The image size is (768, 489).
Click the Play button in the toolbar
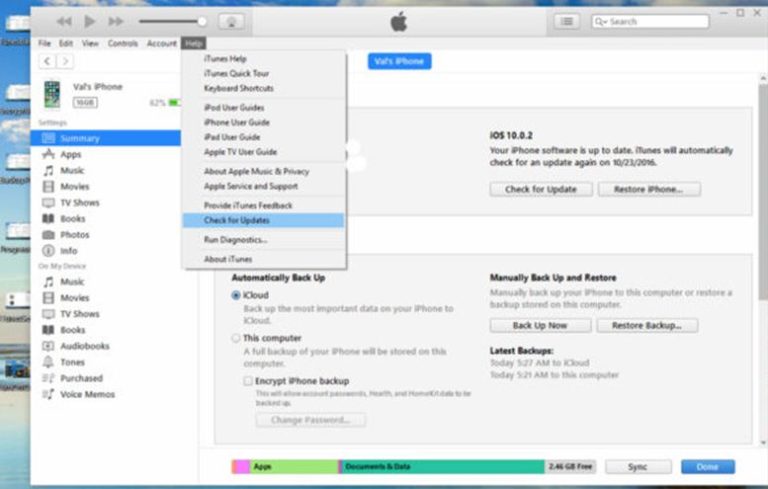tap(90, 21)
